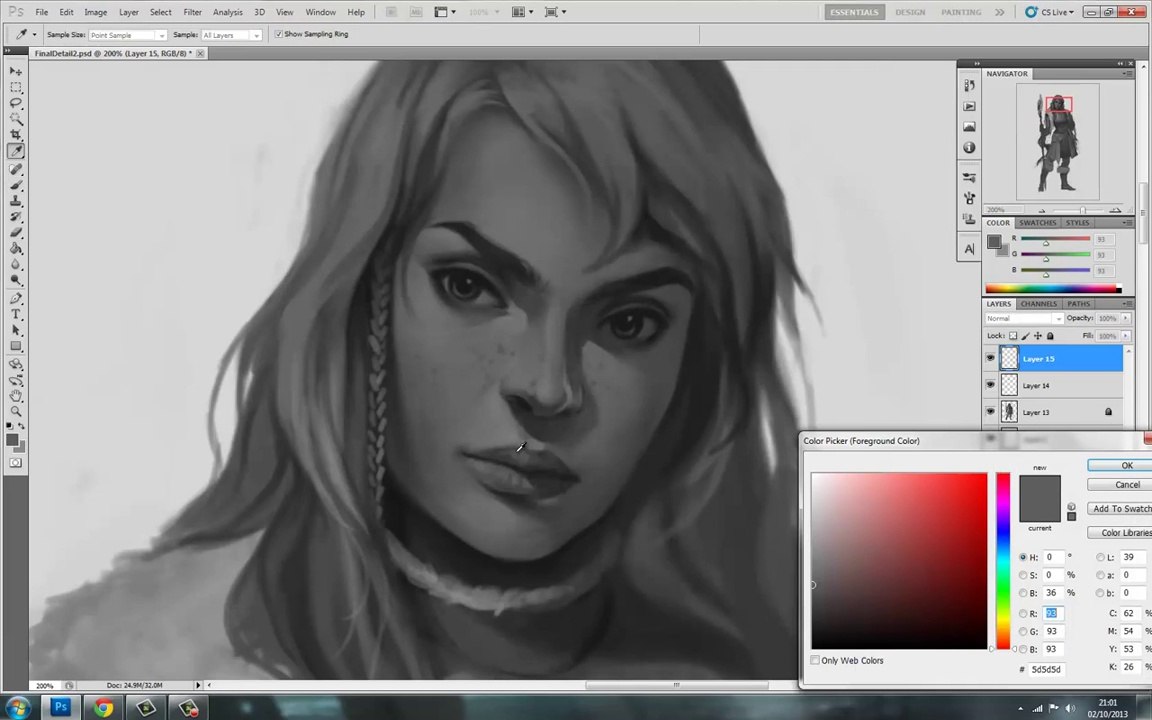The width and height of the screenshot is (1152, 720).
Task: Select the Eyedropper tool in toolbox
Action: pyautogui.click(x=15, y=151)
